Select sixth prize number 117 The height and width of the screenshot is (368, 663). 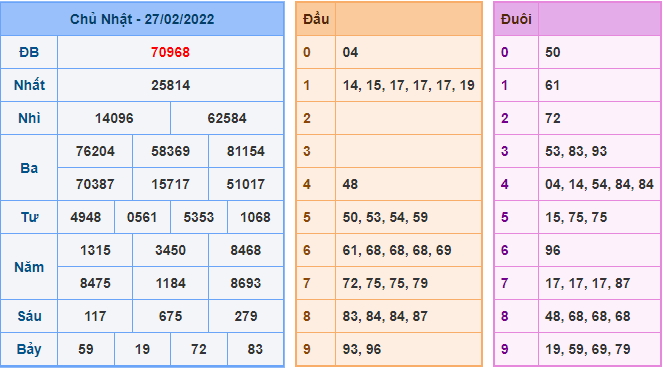(x=95, y=316)
